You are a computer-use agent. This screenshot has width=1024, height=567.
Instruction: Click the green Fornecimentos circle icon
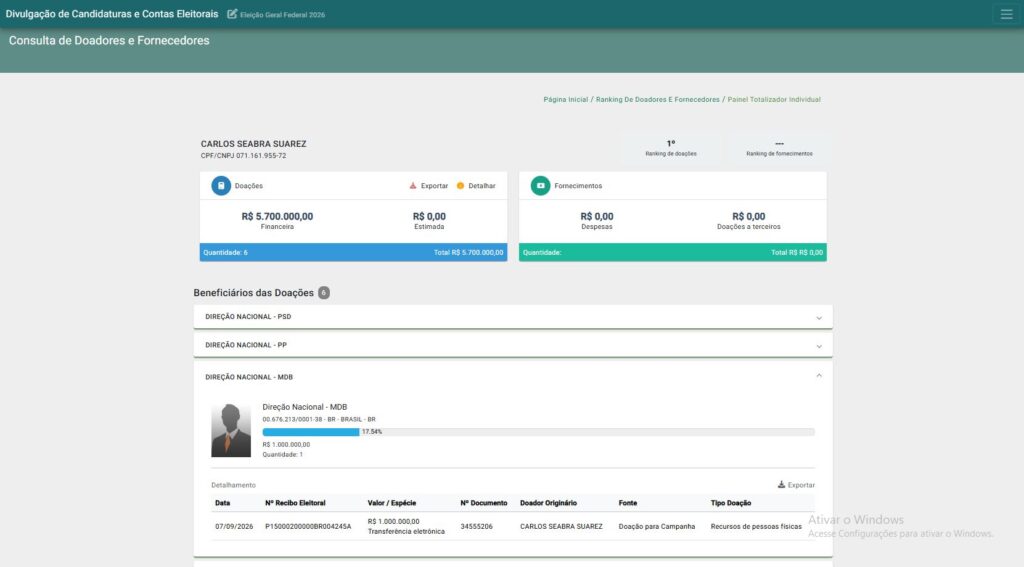540,186
